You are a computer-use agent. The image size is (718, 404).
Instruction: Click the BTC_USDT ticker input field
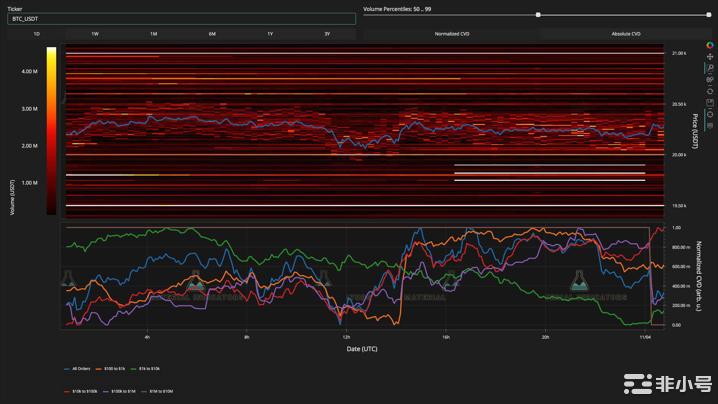pos(181,18)
